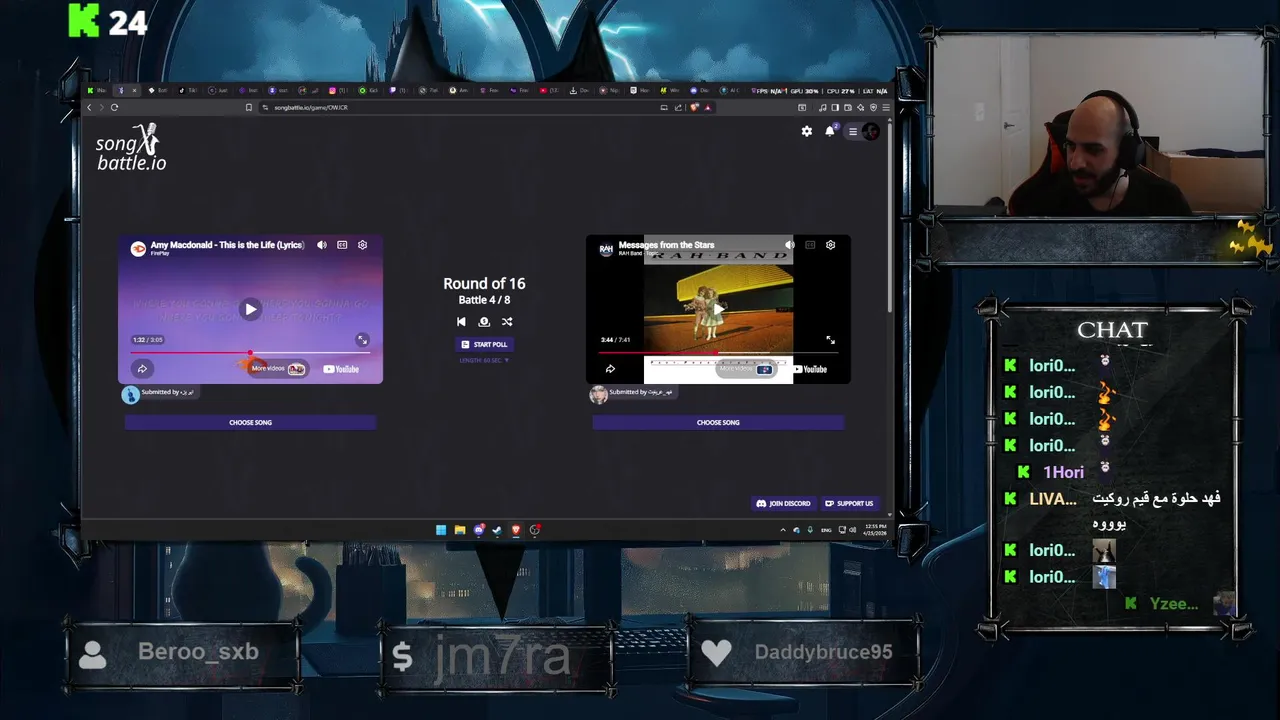Click the songbattle.io logo
The height and width of the screenshot is (720, 1280).
click(131, 147)
